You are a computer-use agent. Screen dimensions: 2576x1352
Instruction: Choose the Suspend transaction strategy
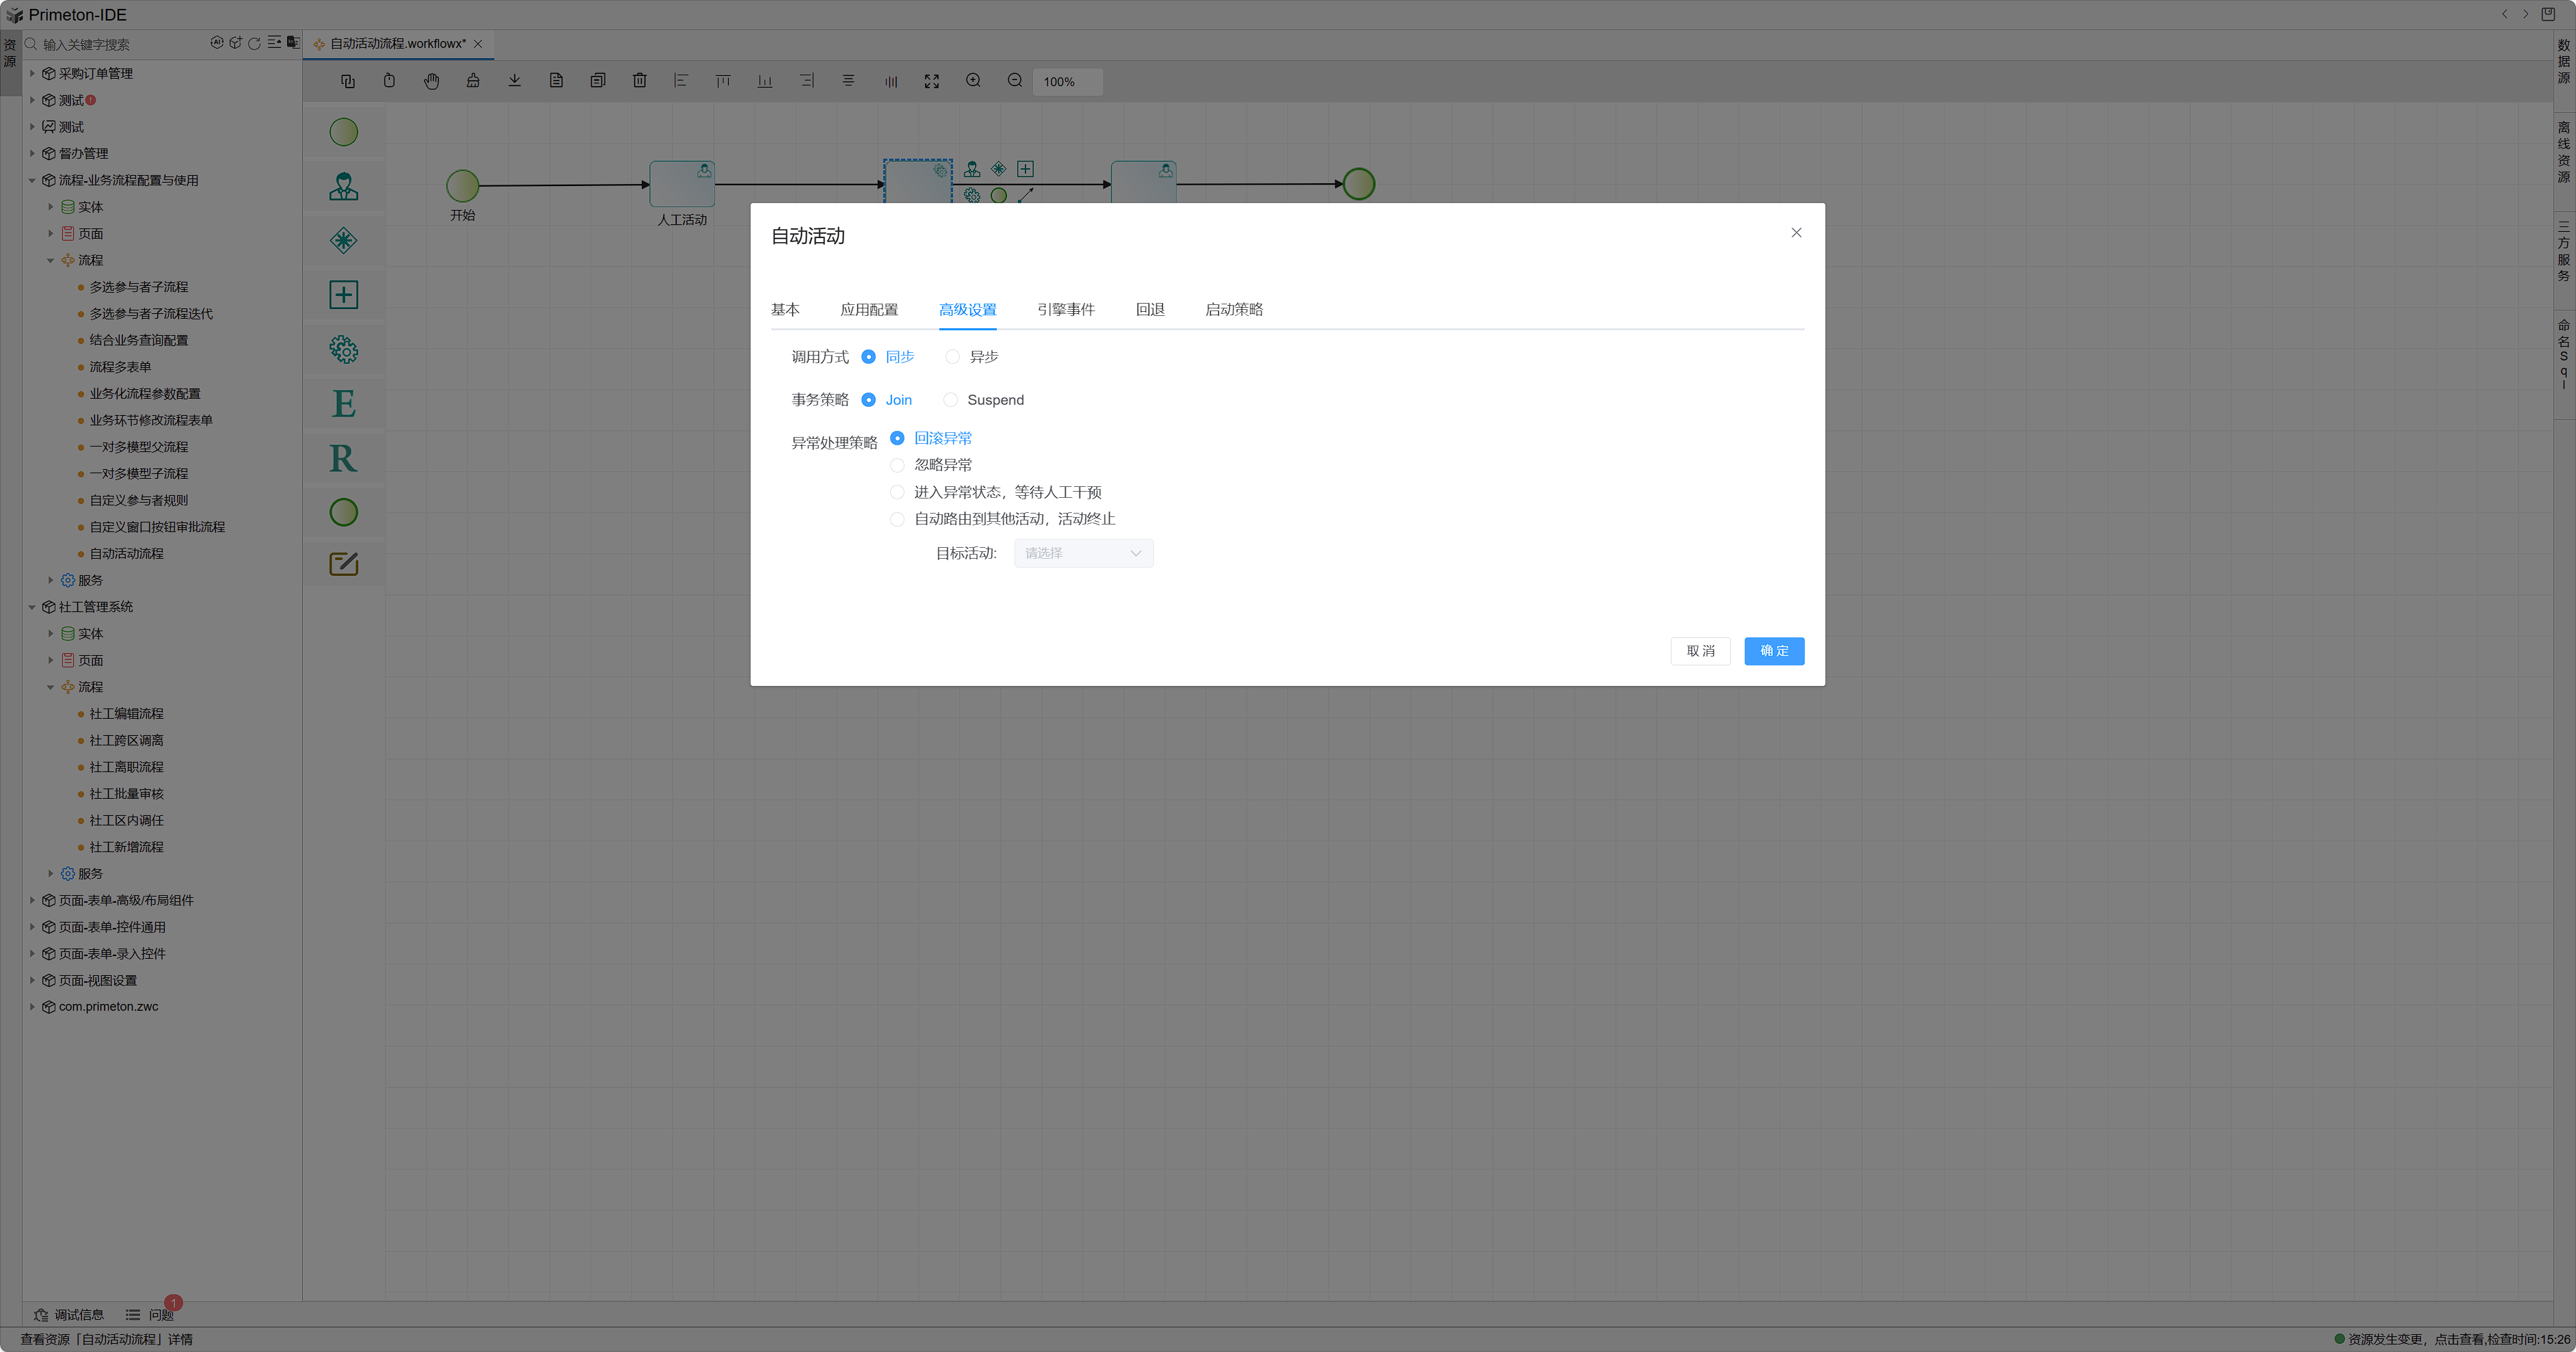950,400
